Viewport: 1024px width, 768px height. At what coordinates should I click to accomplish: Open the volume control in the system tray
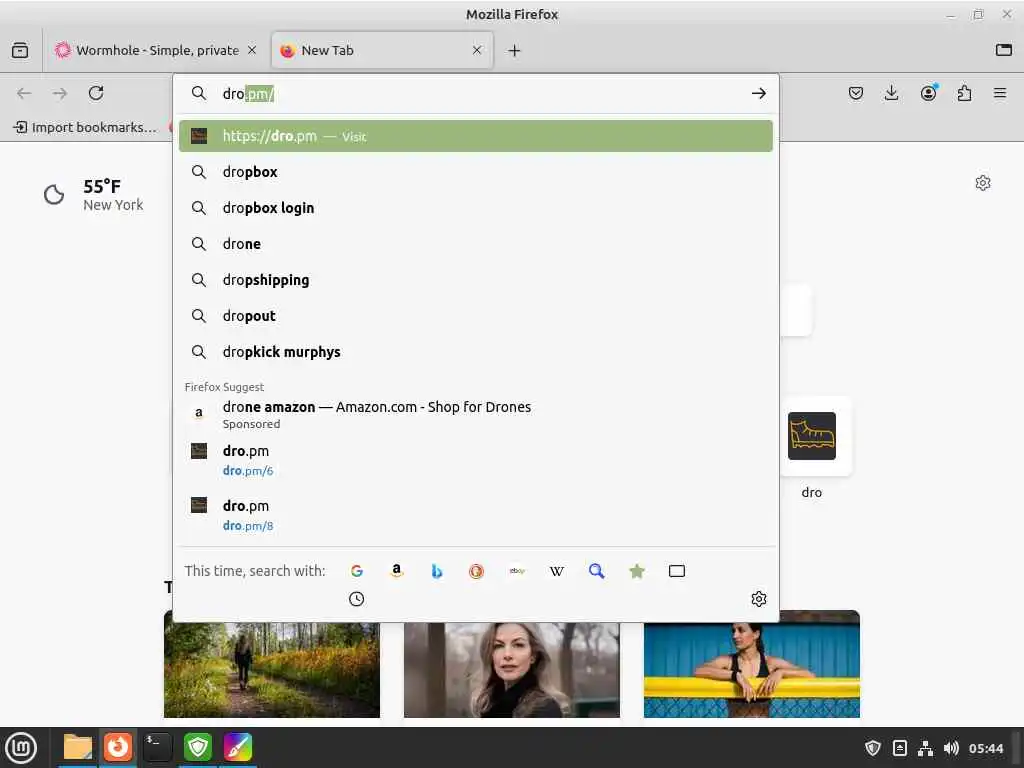(x=951, y=748)
